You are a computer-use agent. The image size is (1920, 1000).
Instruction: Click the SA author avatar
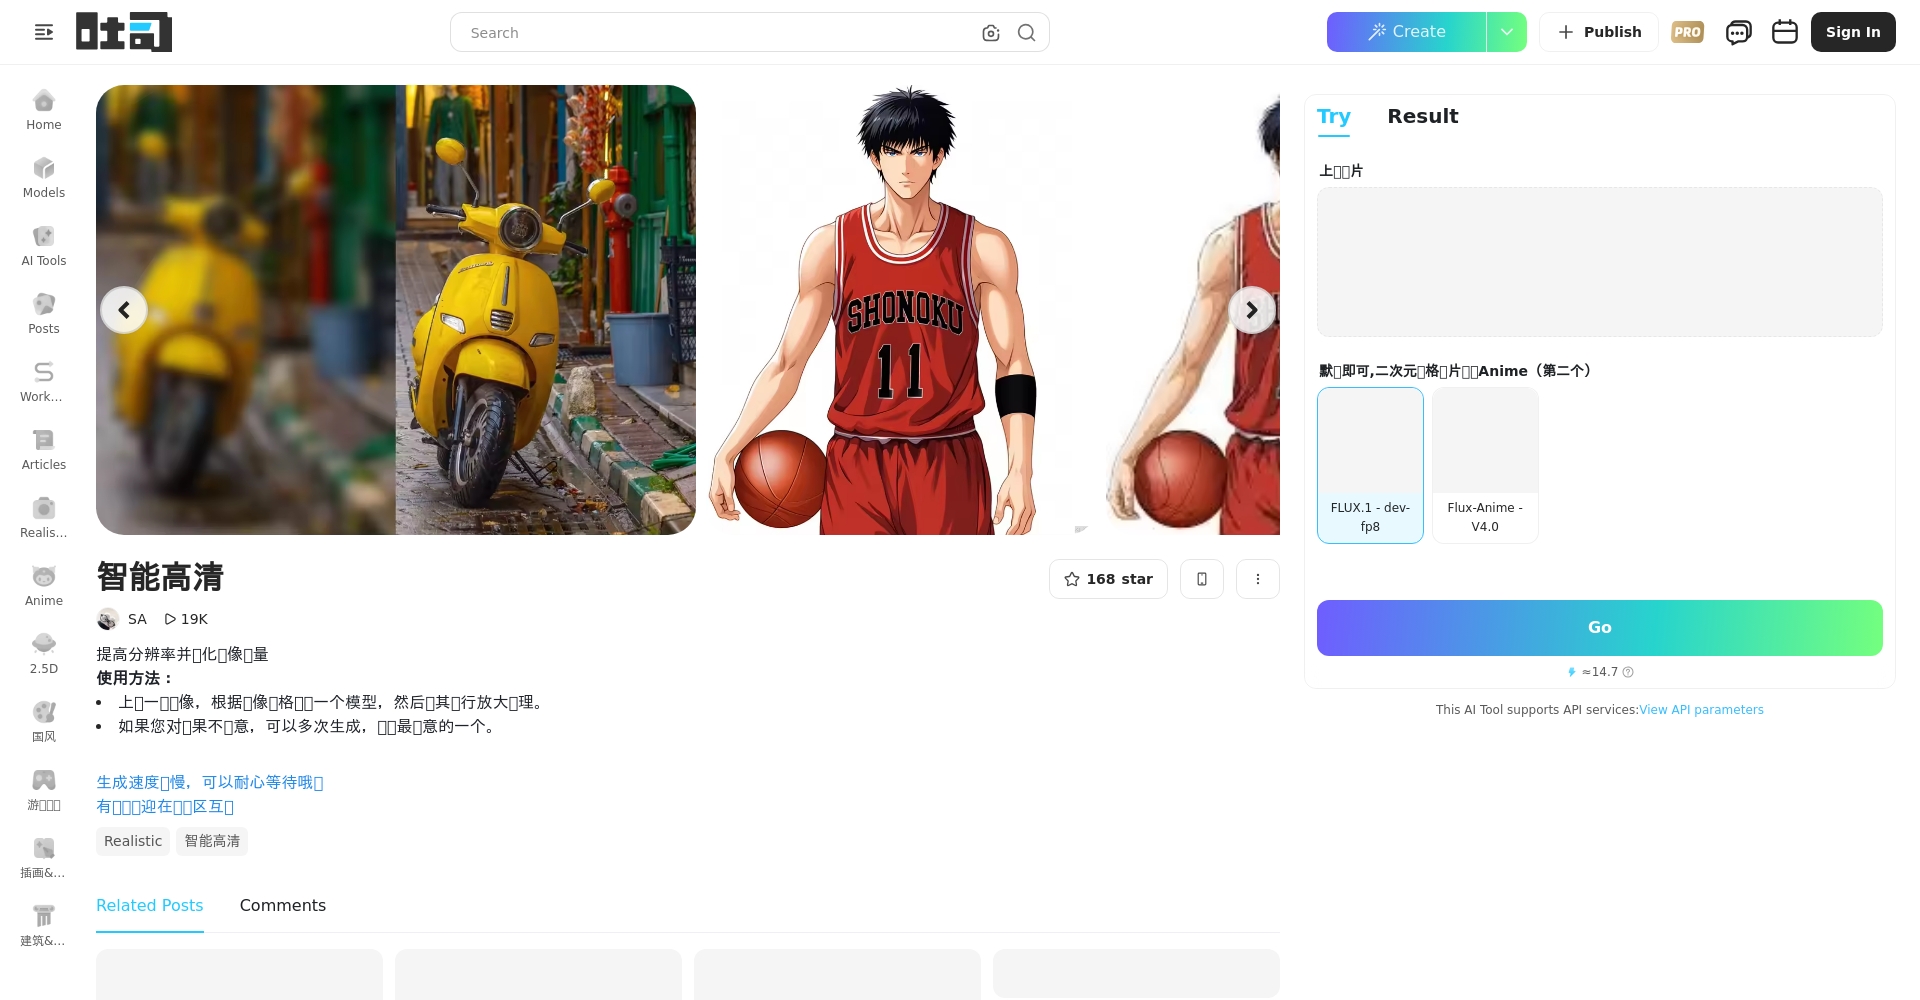(x=108, y=619)
